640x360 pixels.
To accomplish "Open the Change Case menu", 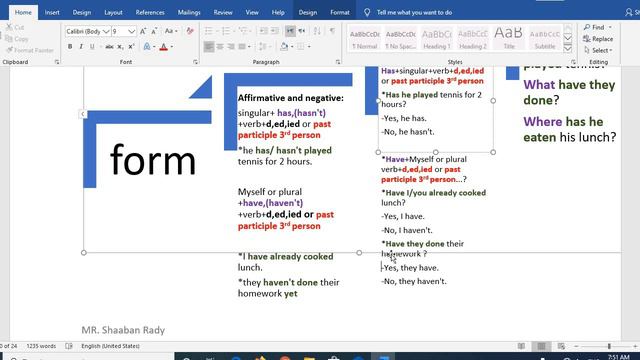I will (x=170, y=31).
